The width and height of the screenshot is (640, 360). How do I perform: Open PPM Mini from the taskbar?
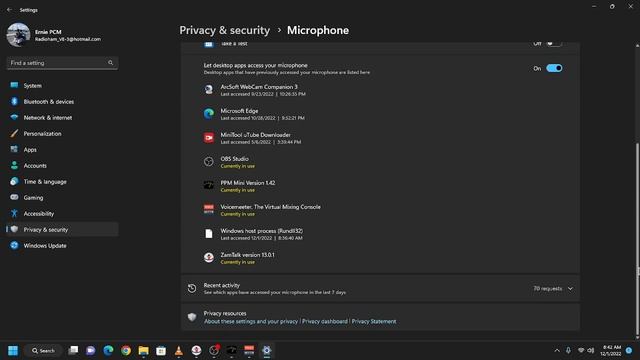point(231,350)
